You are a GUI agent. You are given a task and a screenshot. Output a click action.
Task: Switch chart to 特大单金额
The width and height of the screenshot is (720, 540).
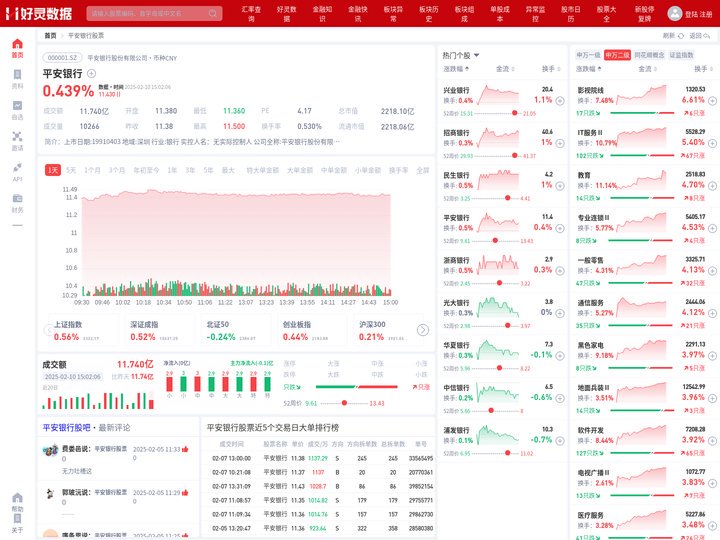click(x=263, y=170)
